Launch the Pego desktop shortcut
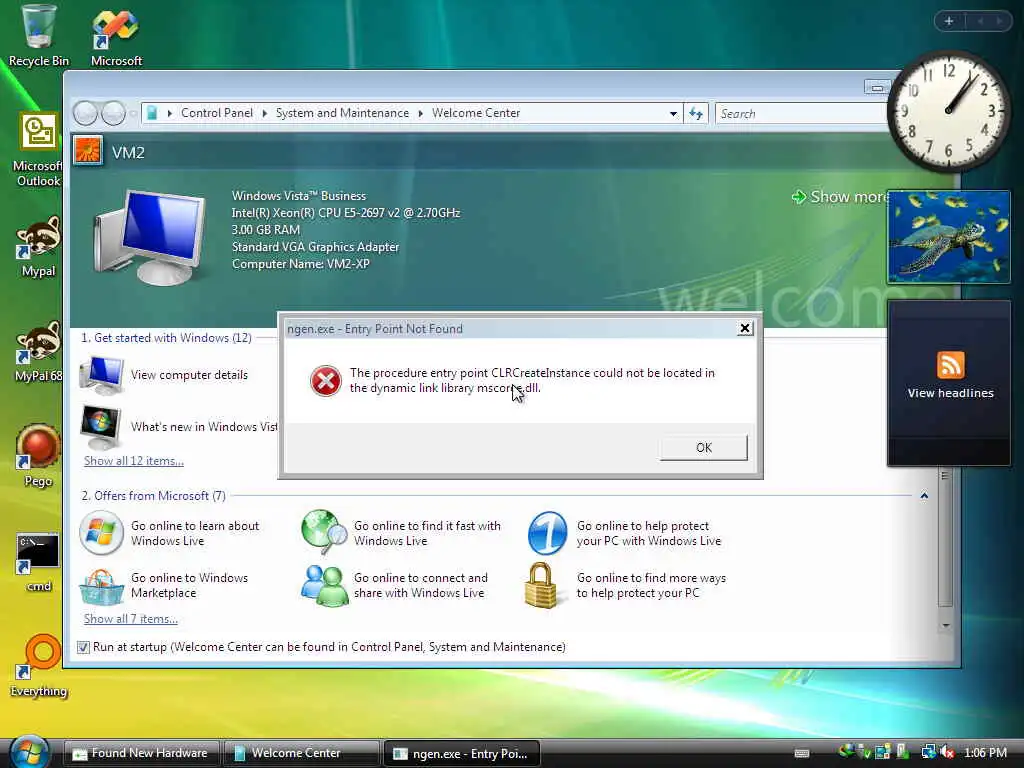This screenshot has width=1024, height=768. [38, 456]
